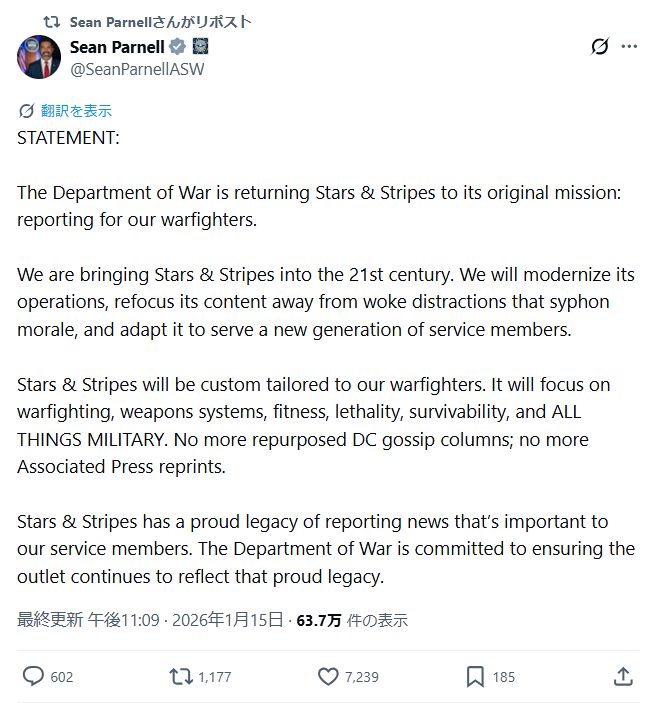Bookmark this Stars & Stripes statement
Viewport: 657px width, 703px height.
[x=475, y=677]
